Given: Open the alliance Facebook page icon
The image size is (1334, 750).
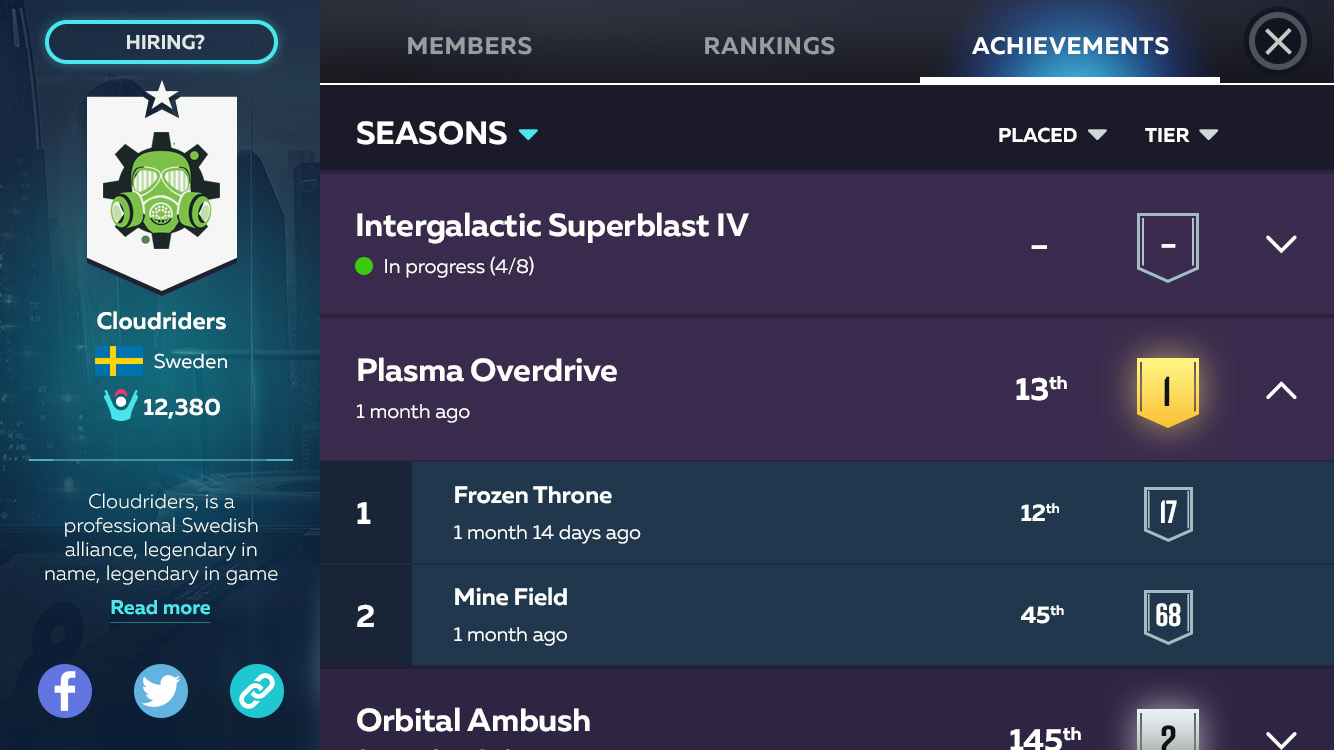Looking at the screenshot, I should coord(65,691).
